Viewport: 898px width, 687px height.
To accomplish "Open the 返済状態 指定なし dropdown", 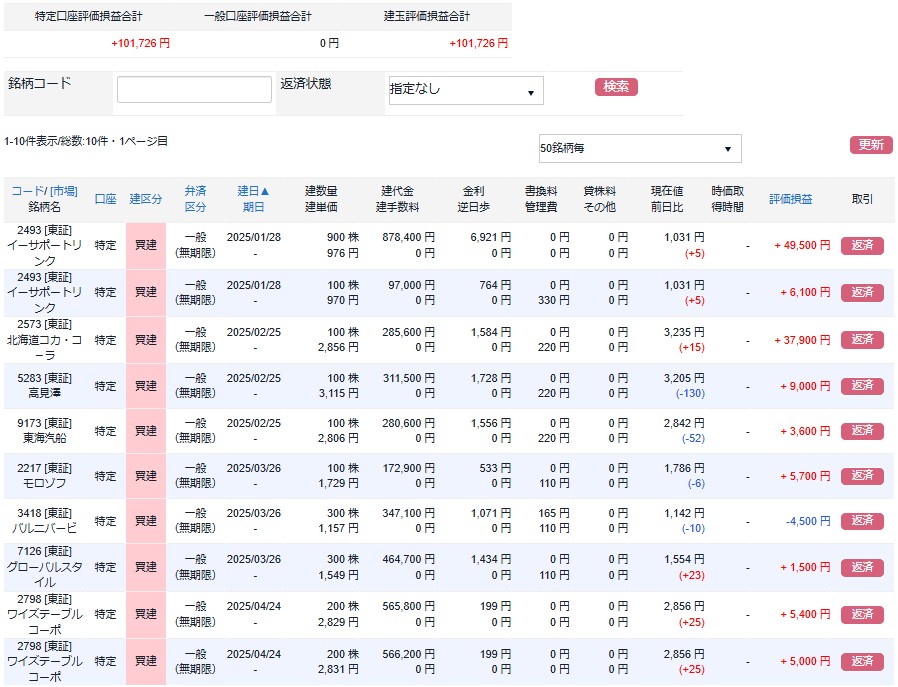I will click(466, 90).
